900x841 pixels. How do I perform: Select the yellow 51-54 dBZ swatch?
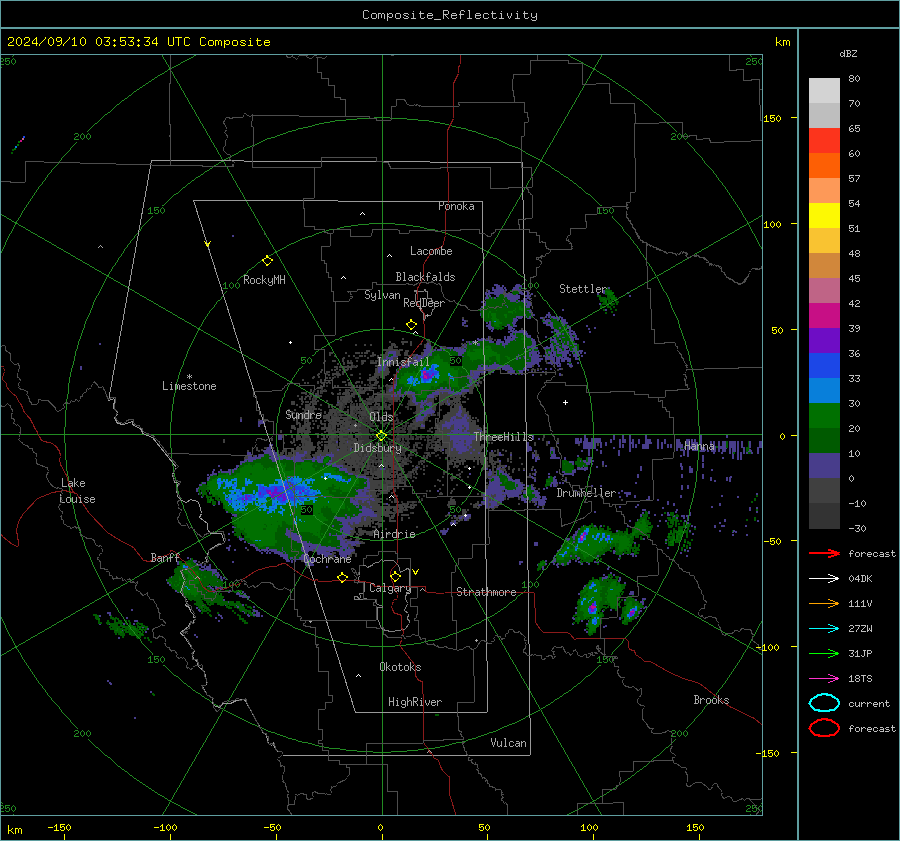pos(824,216)
